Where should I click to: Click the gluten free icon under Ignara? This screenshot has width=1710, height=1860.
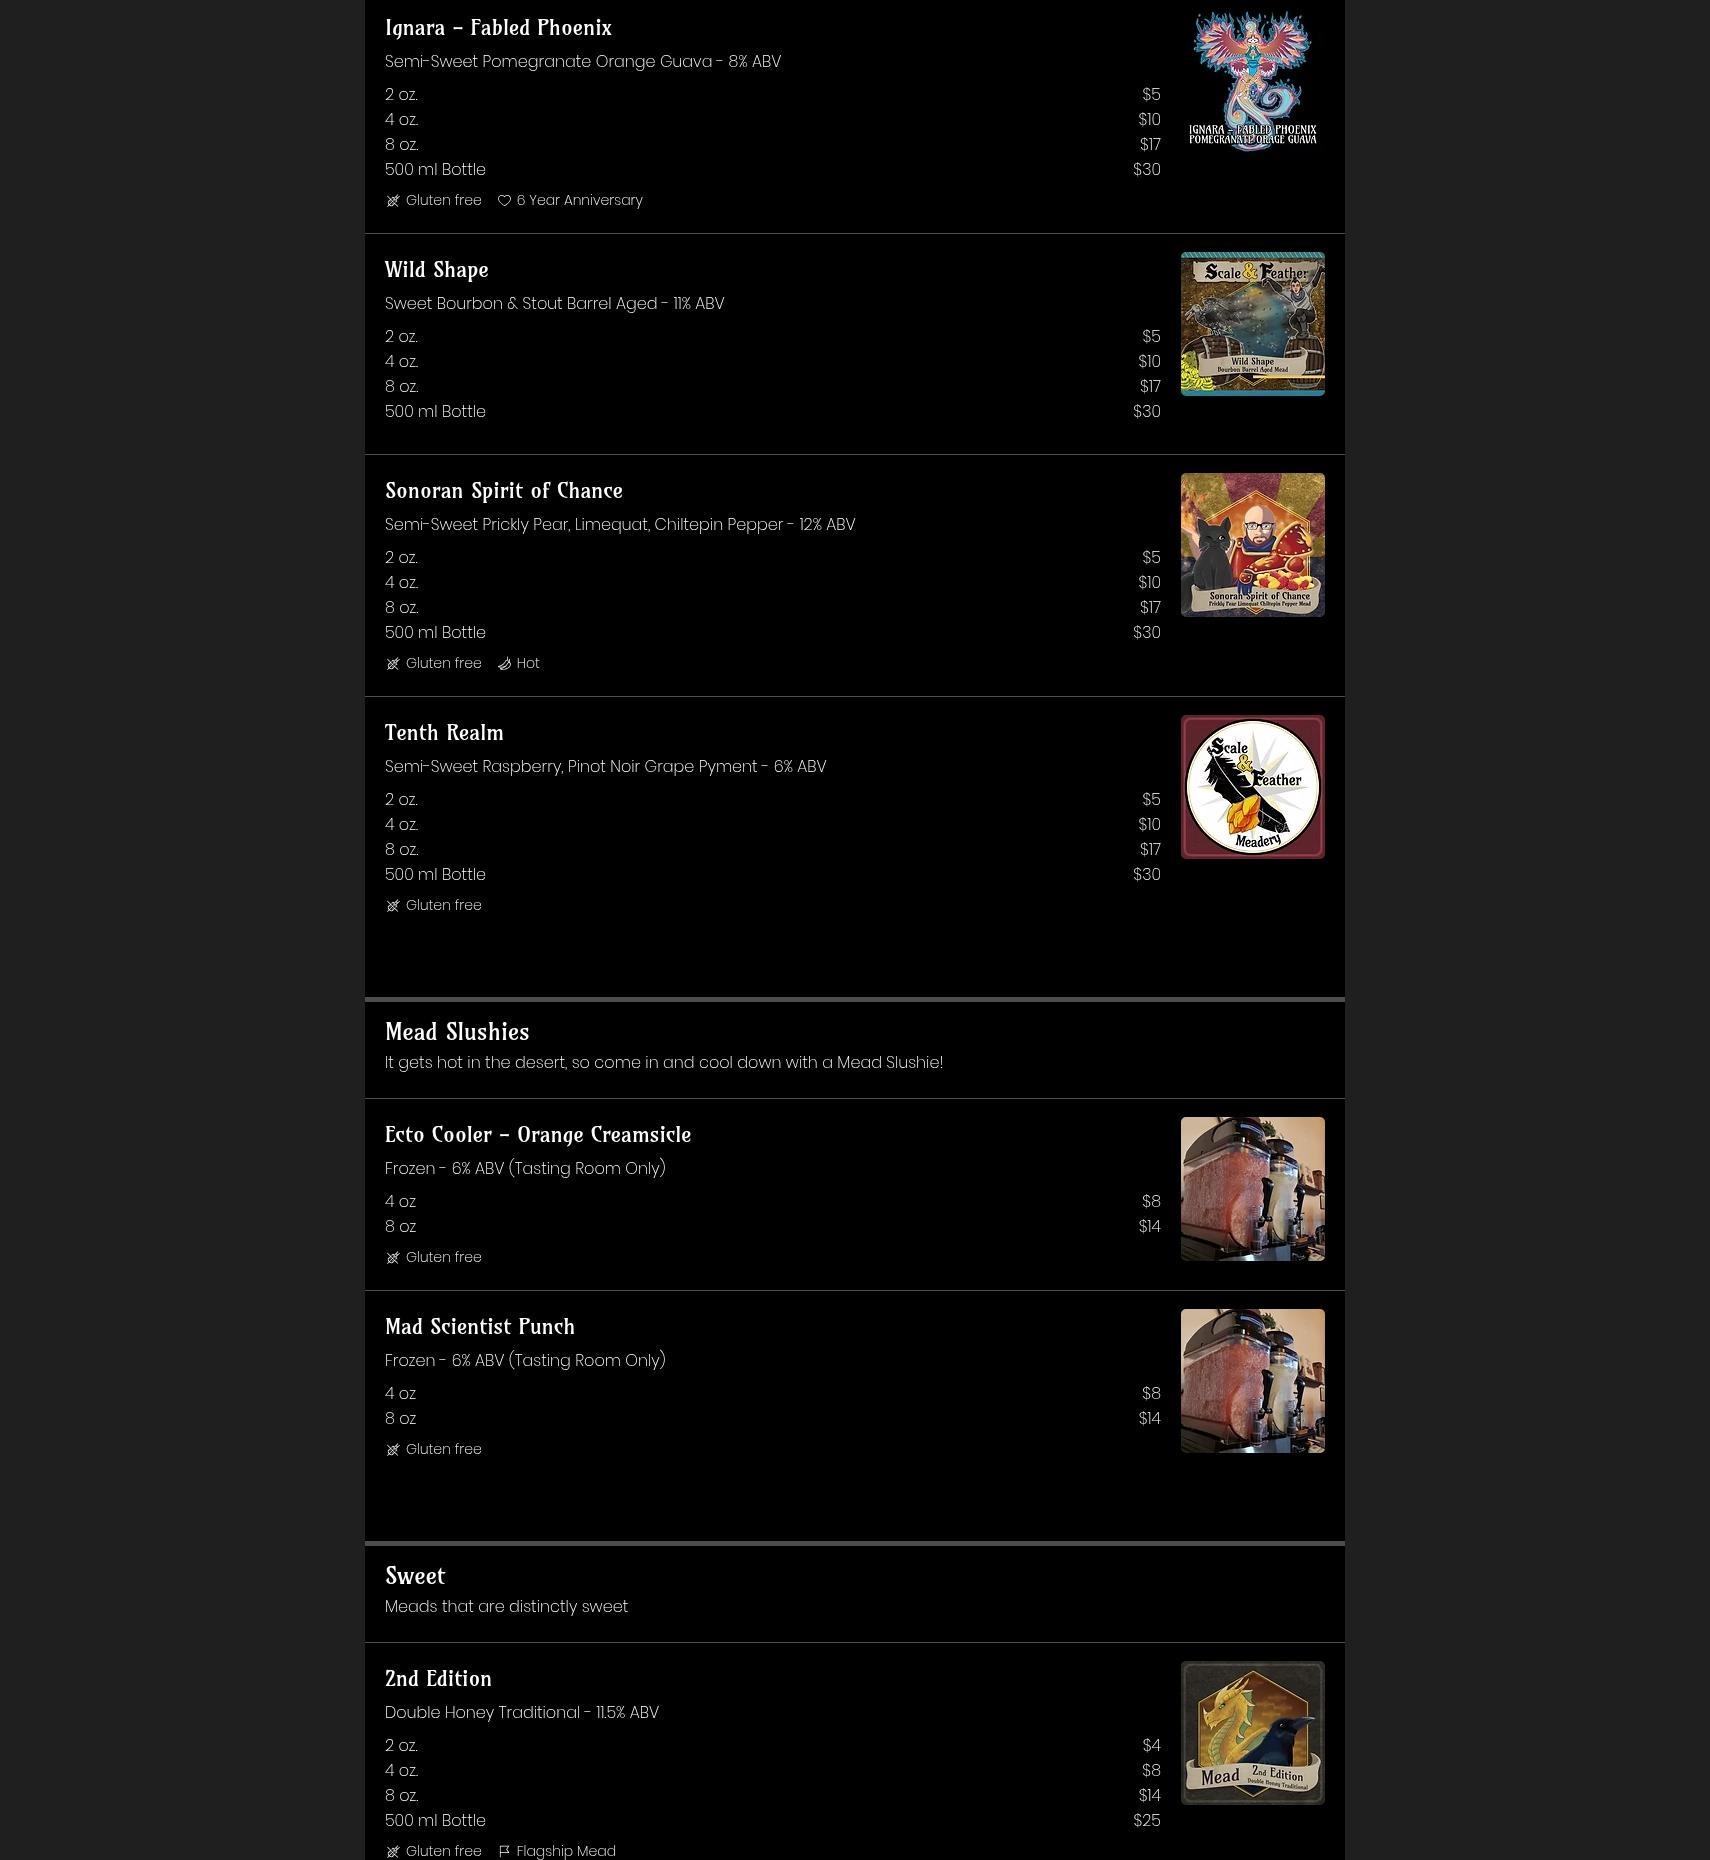click(x=393, y=201)
